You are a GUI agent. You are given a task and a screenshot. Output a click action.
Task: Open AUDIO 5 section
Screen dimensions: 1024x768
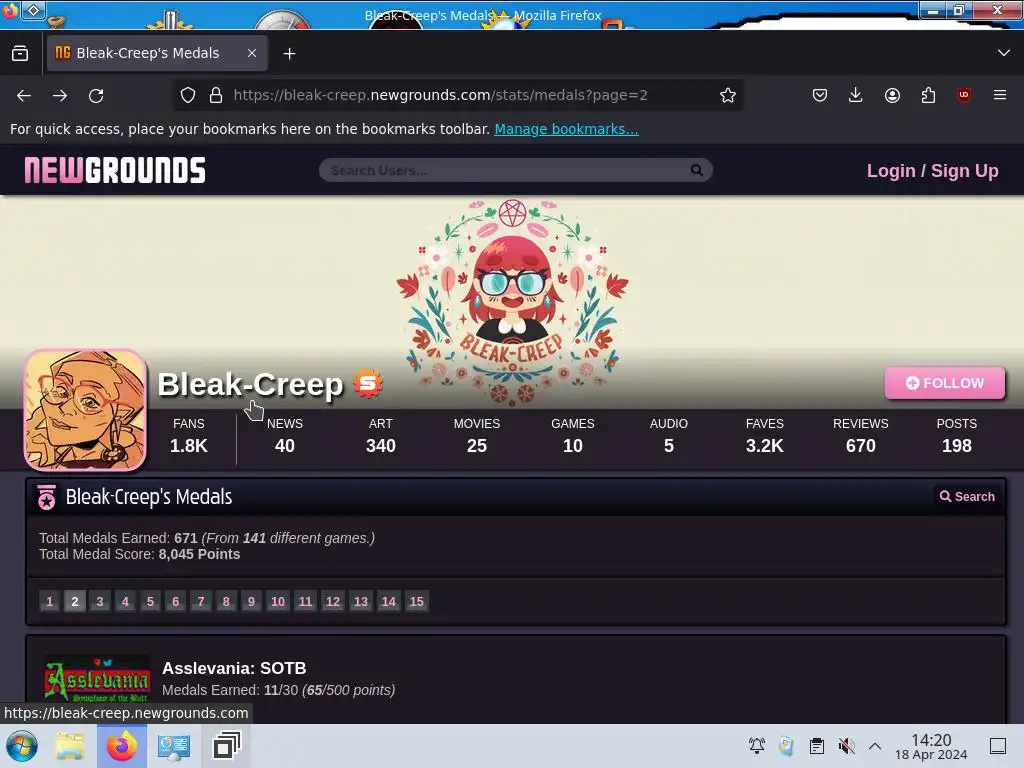click(x=669, y=436)
